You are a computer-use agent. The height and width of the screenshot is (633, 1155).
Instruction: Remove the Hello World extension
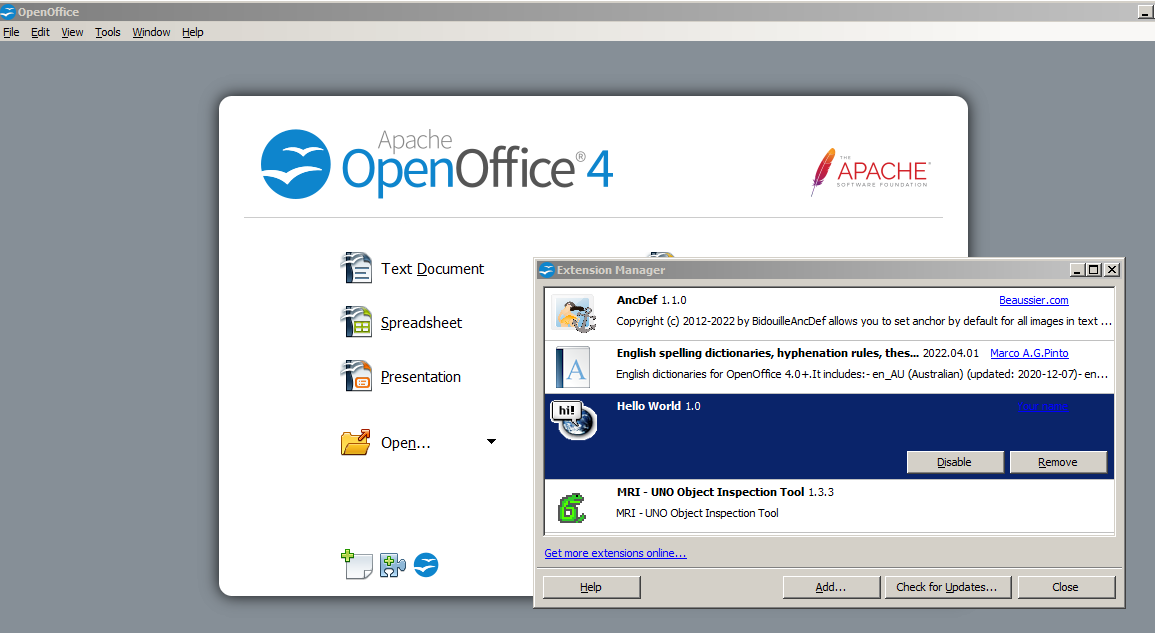coord(1058,462)
